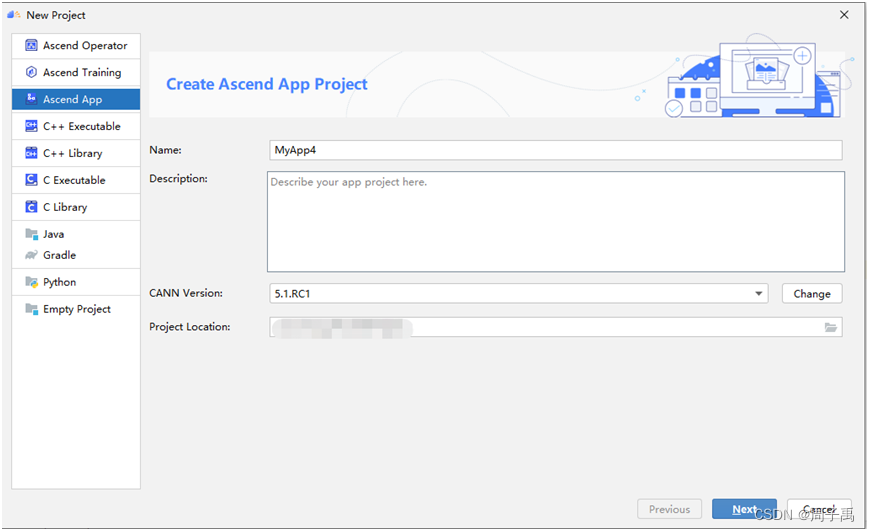Click the New Project title bar icon

coord(14,15)
